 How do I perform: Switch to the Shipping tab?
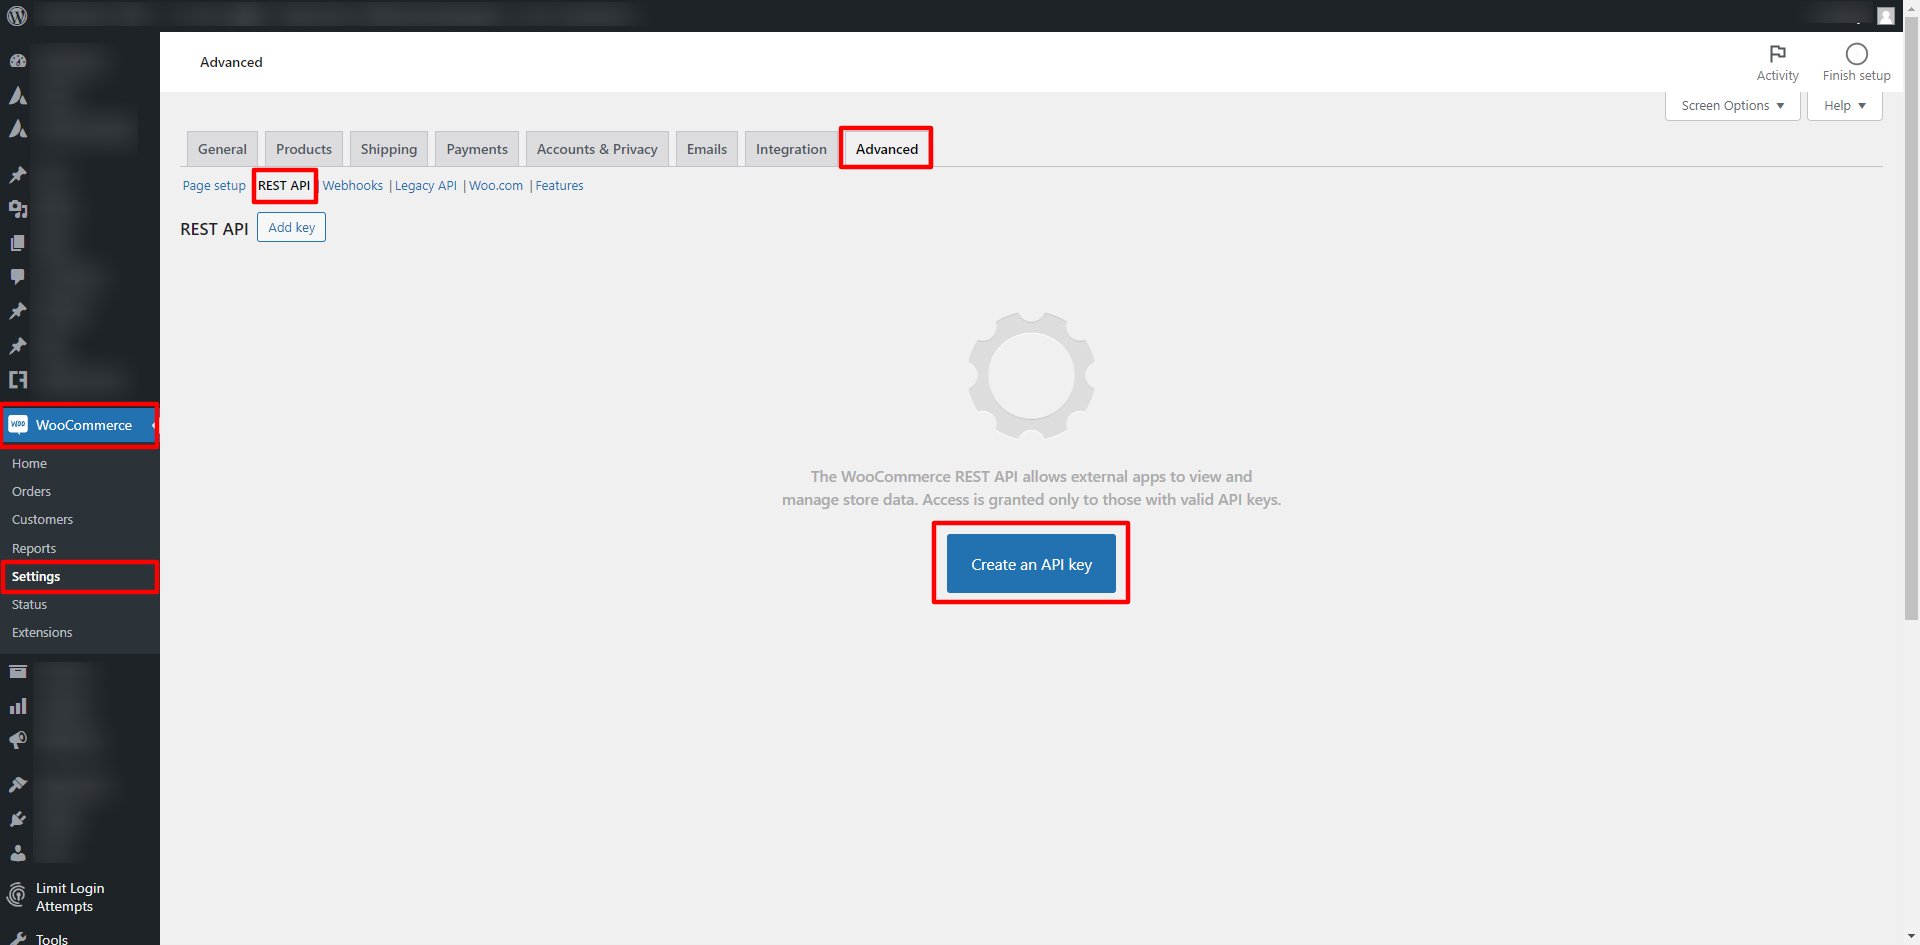click(389, 149)
